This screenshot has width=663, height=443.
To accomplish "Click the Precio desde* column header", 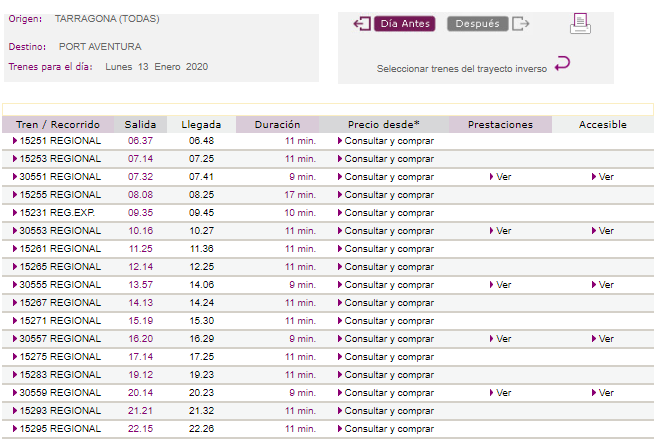I will pos(383,125).
